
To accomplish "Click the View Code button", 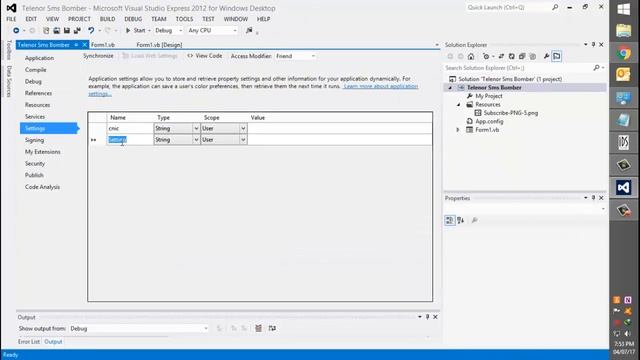I will click(204, 56).
